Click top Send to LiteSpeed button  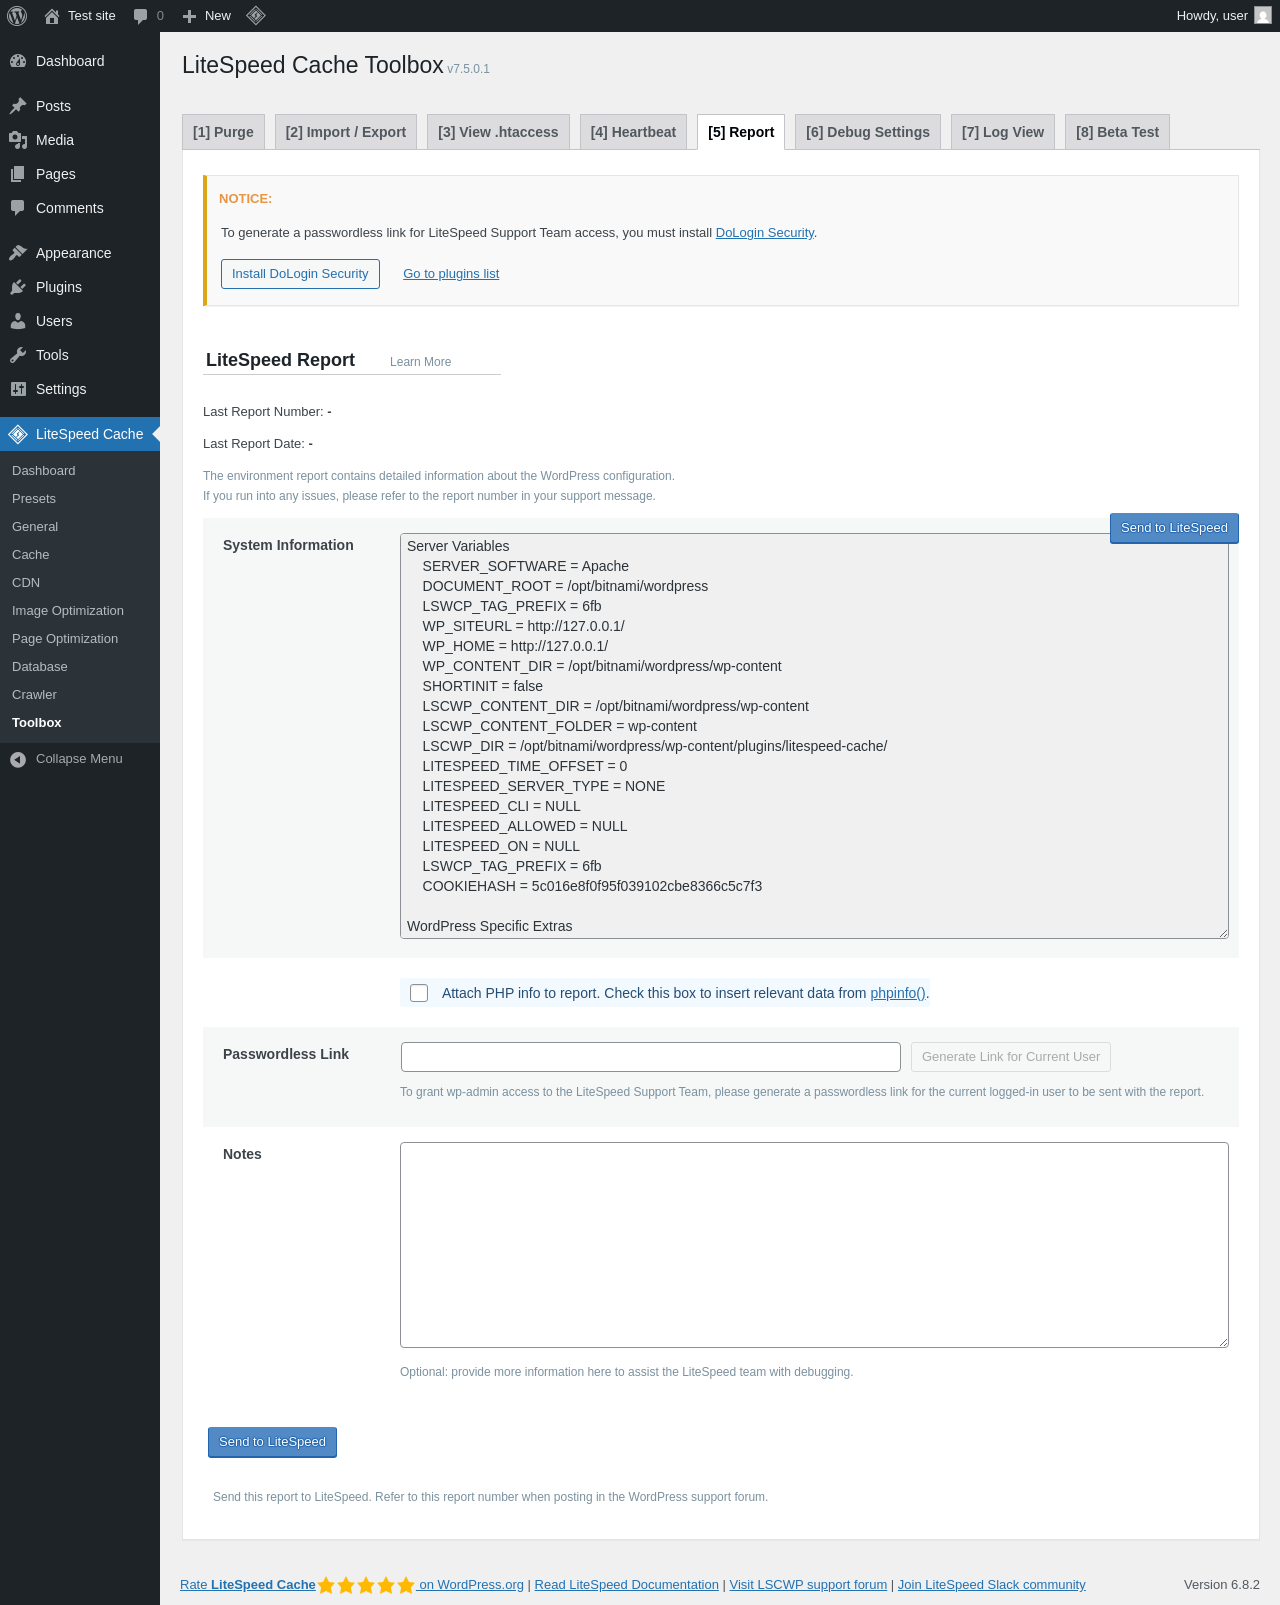tap(1174, 528)
